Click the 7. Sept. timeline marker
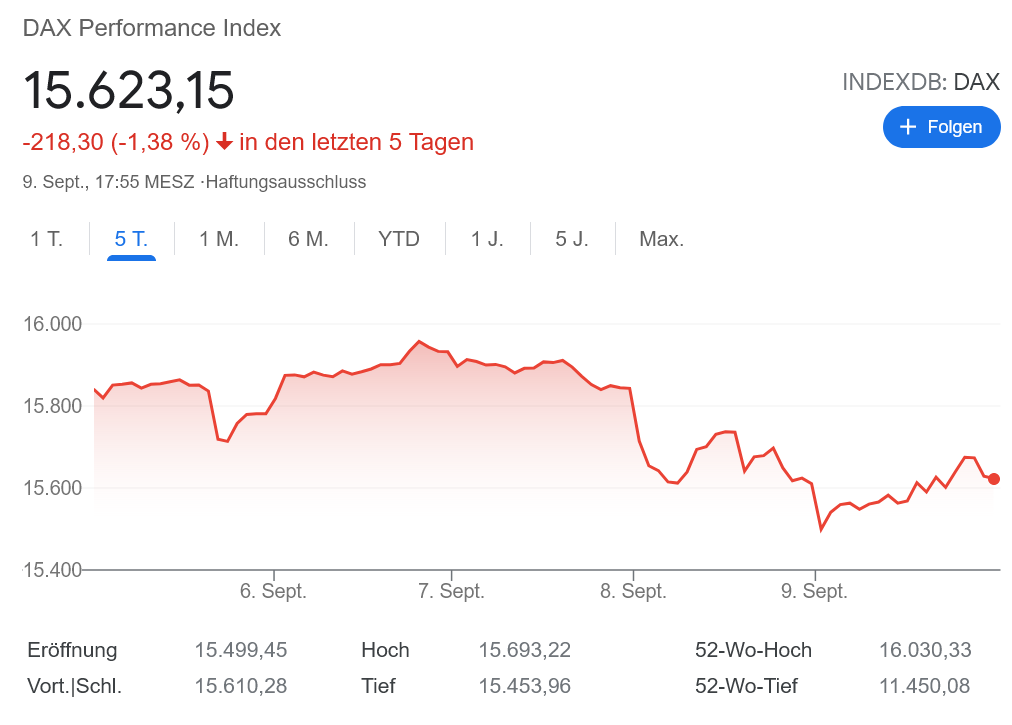 pyautogui.click(x=452, y=591)
